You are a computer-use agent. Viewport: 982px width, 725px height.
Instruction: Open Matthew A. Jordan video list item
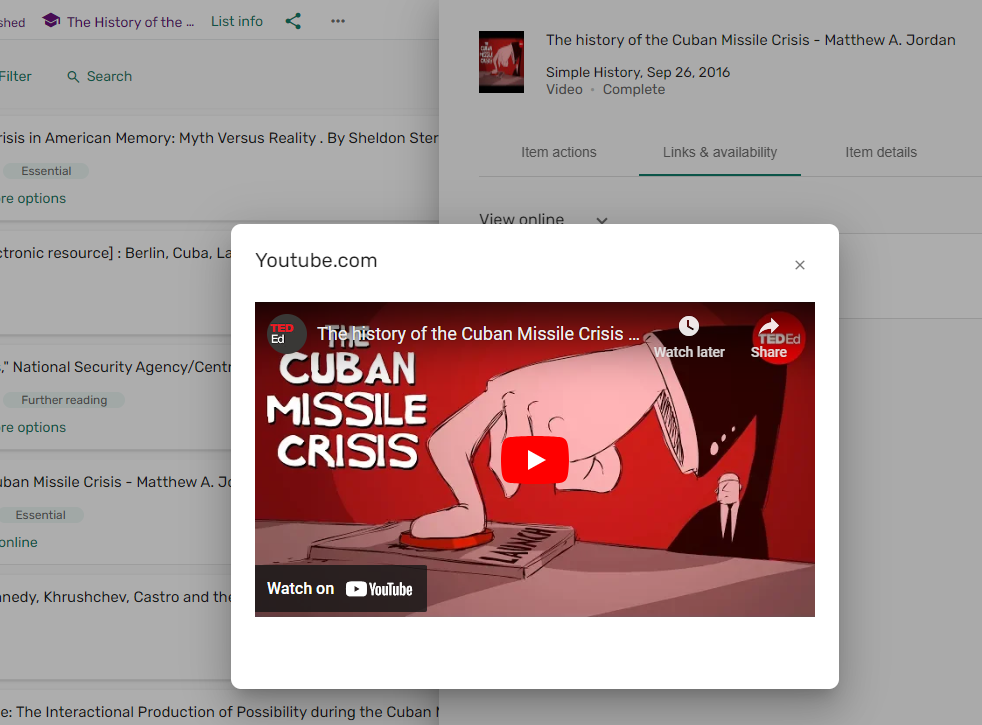pos(115,482)
